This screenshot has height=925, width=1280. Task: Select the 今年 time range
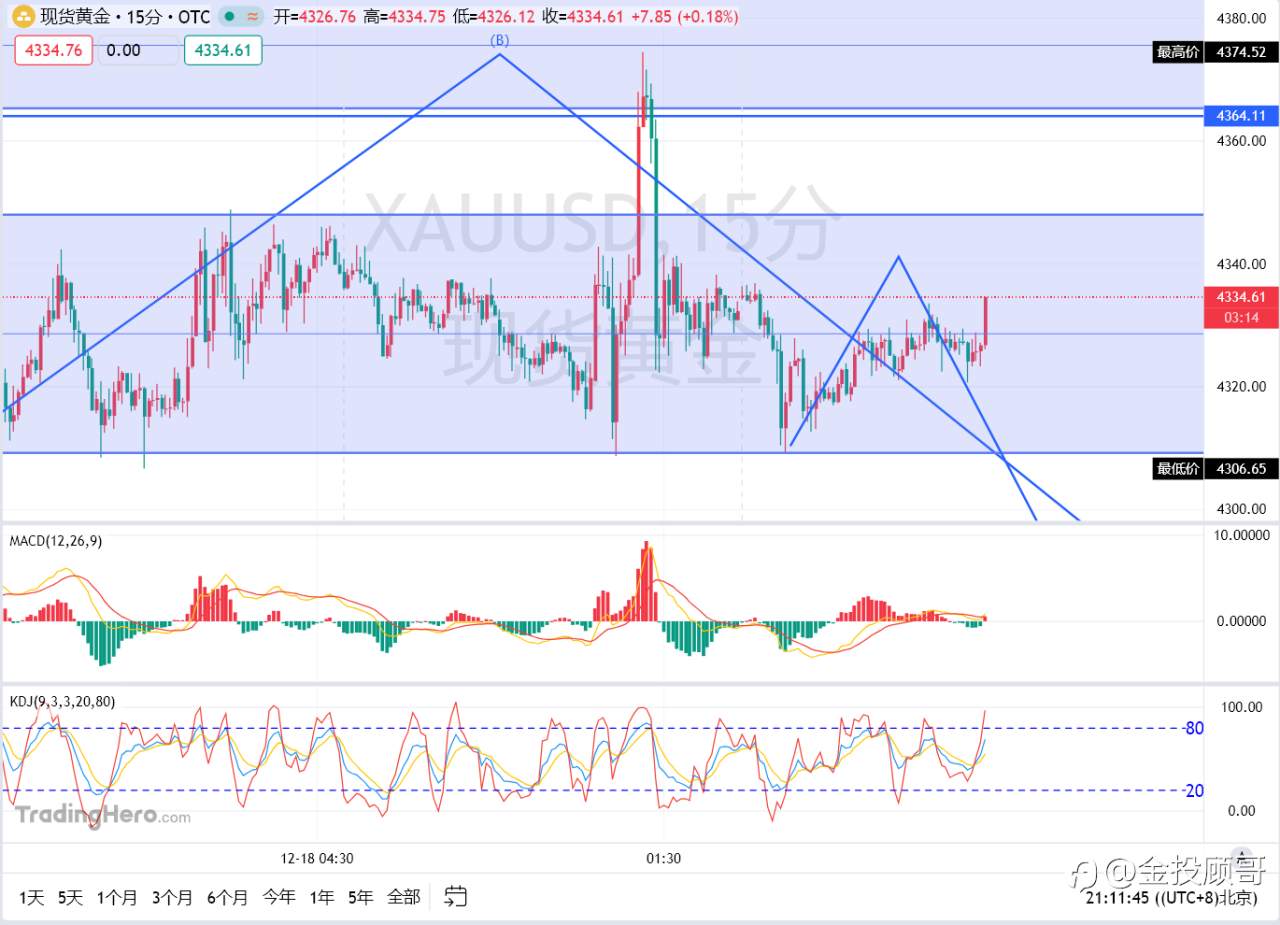pos(279,897)
